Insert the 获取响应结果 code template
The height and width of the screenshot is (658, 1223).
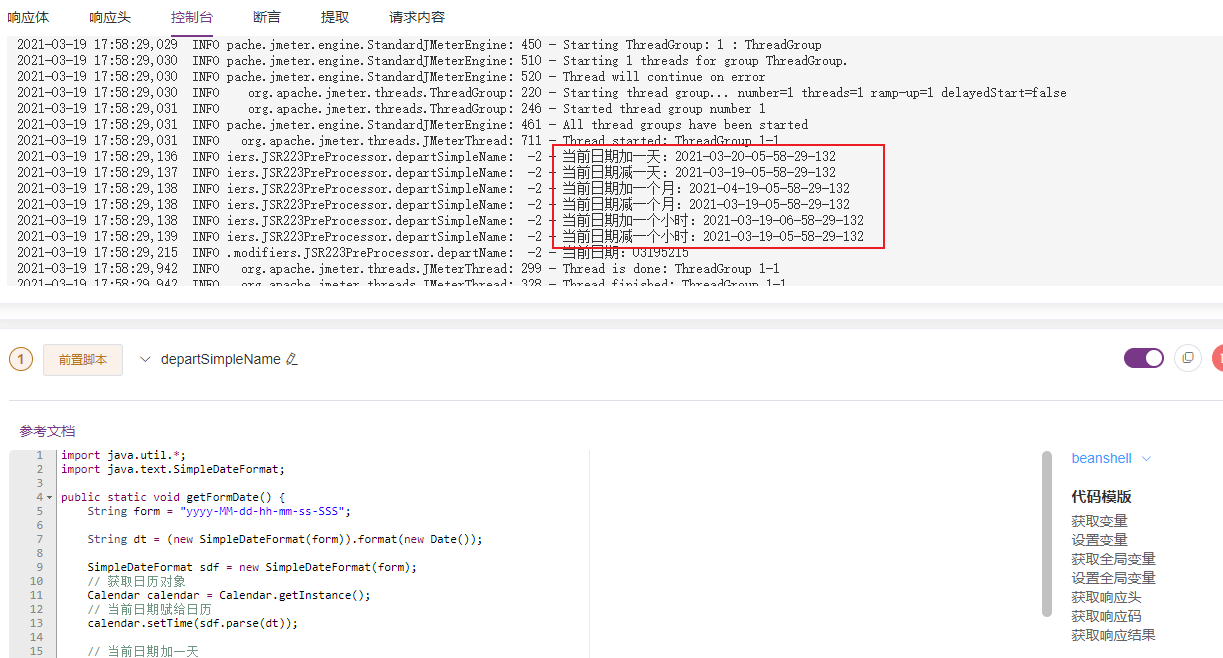point(1113,635)
